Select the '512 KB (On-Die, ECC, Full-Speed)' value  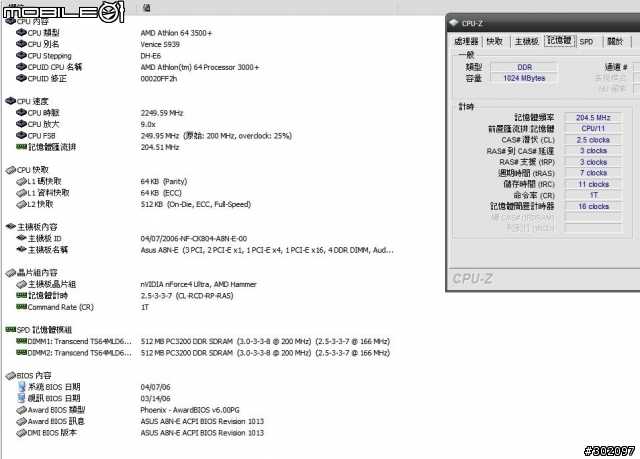pyautogui.click(x=196, y=204)
